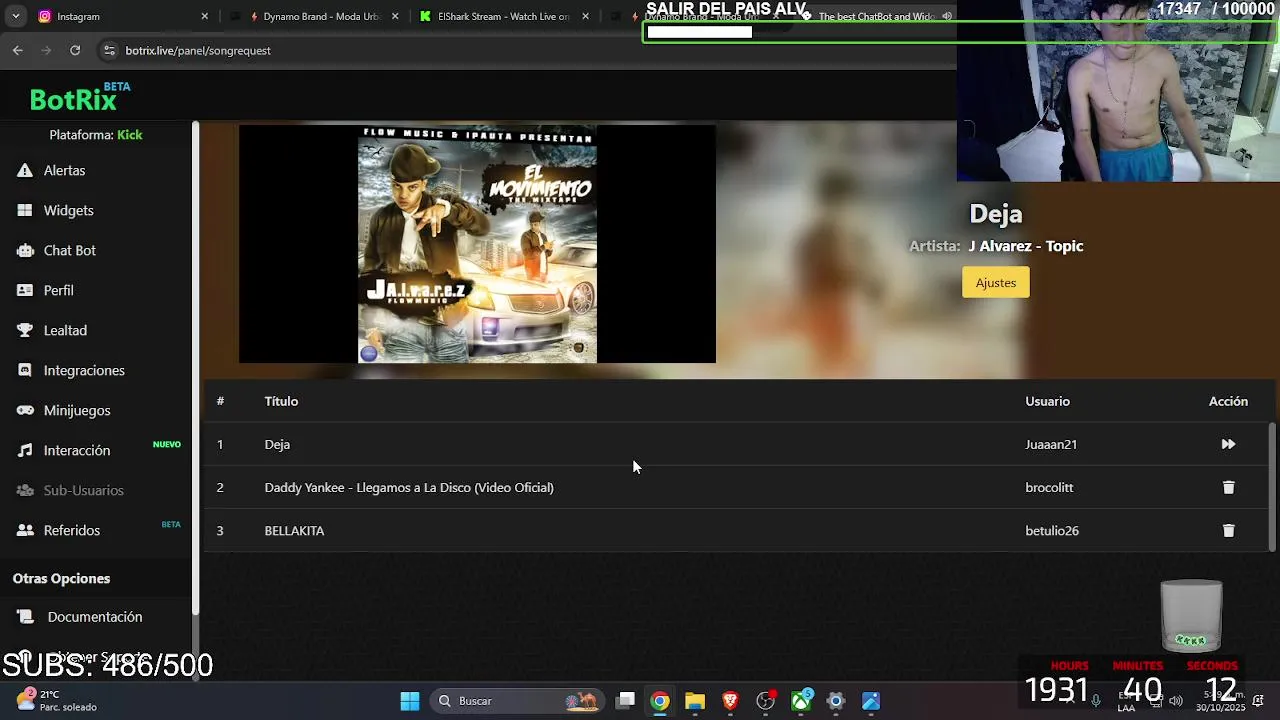Open the weather widget showing 21°C
This screenshot has height=720, width=1280.
(58, 700)
